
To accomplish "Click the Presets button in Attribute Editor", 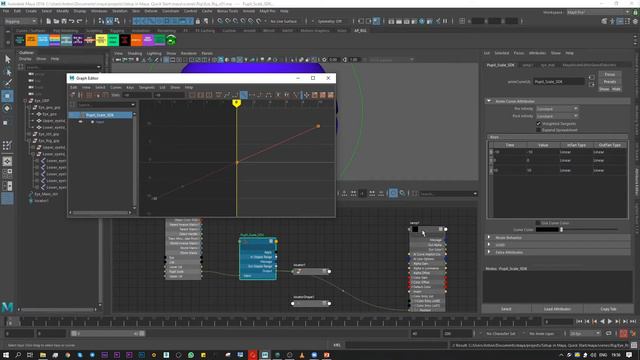I will (x=610, y=82).
